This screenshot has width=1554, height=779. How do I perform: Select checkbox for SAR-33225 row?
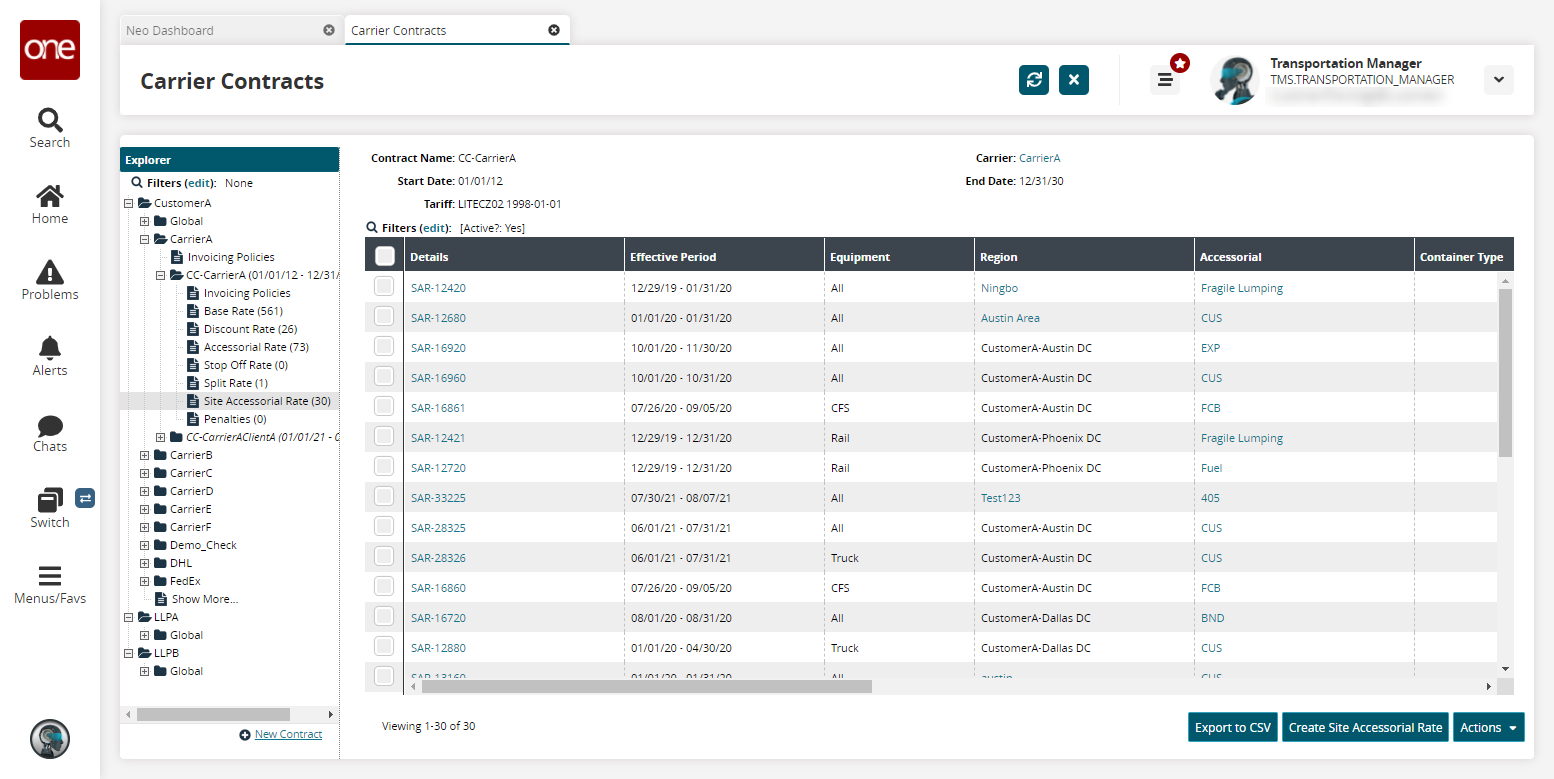384,497
